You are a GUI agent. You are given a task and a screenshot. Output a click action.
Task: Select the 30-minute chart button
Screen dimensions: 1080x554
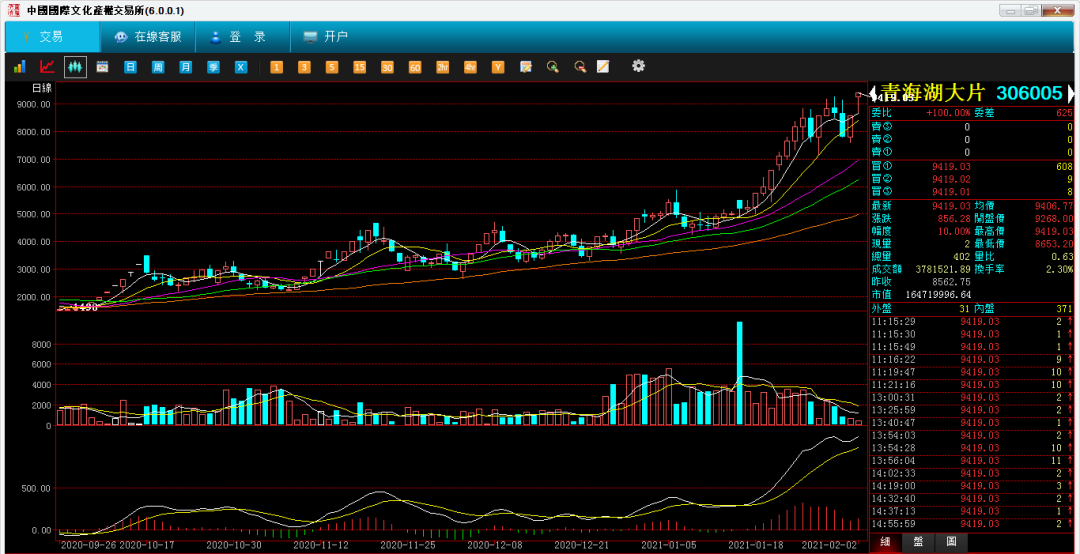pos(387,67)
